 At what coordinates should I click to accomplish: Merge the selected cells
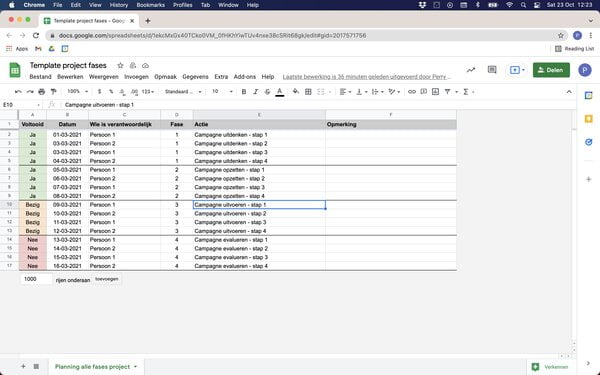pos(321,92)
